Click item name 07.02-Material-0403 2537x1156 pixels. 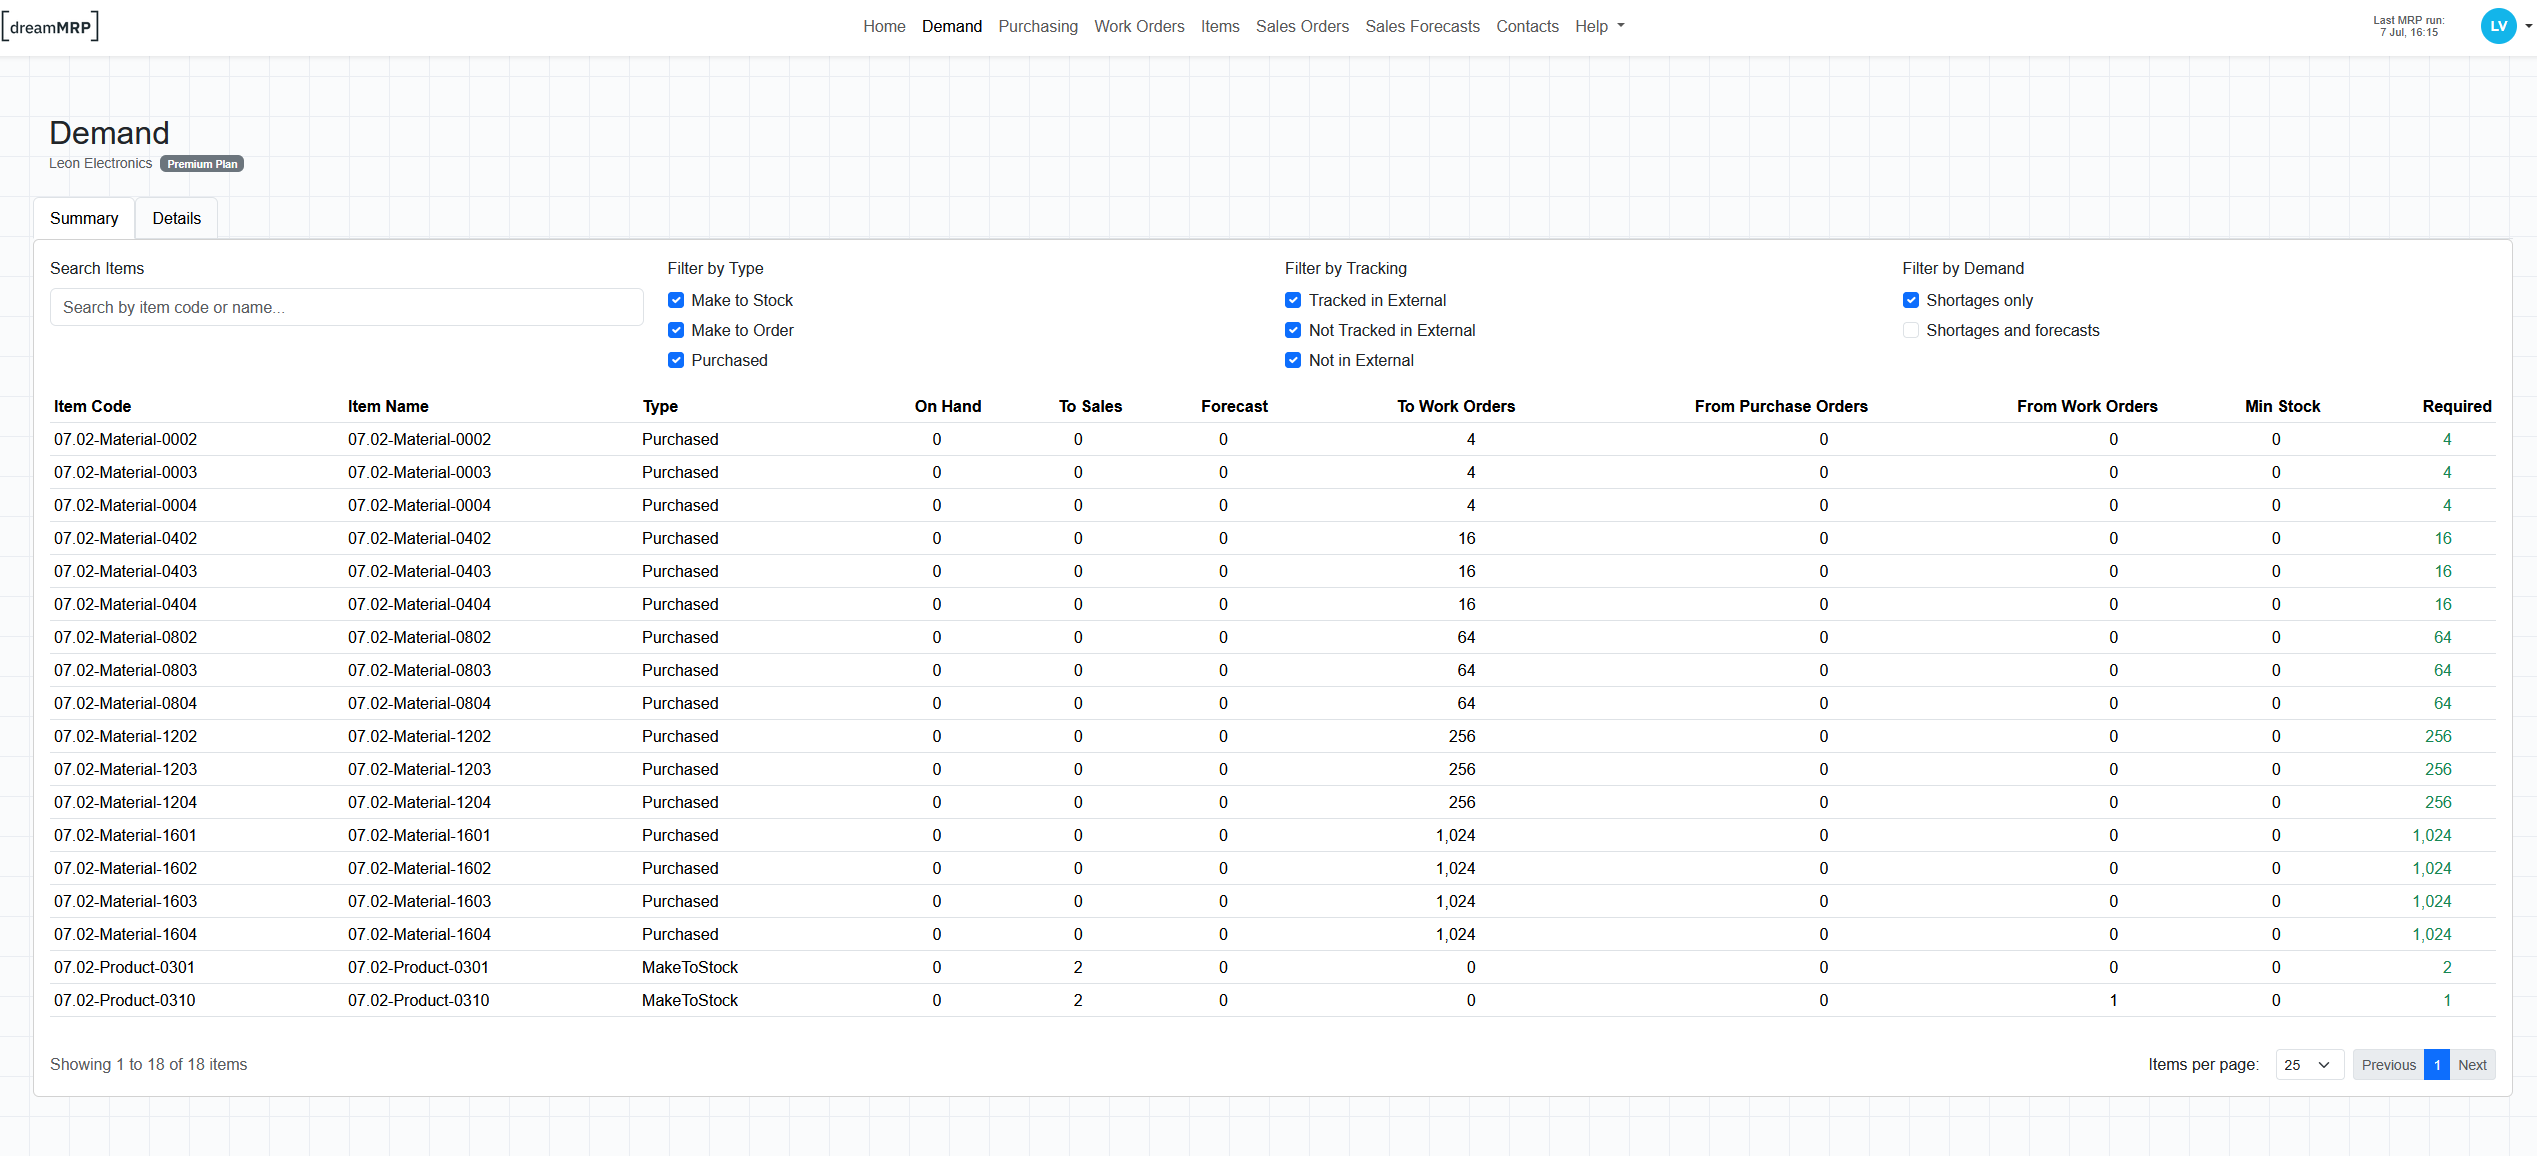420,571
